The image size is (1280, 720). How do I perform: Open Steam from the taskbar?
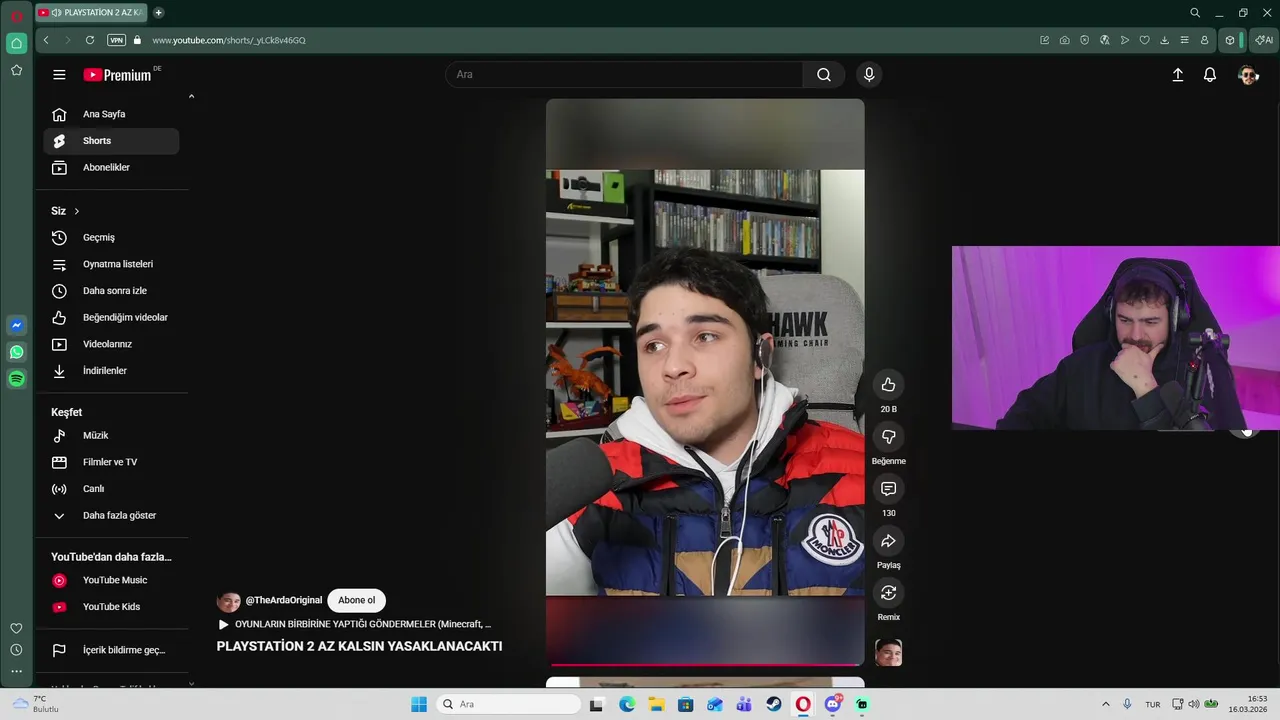tap(774, 704)
